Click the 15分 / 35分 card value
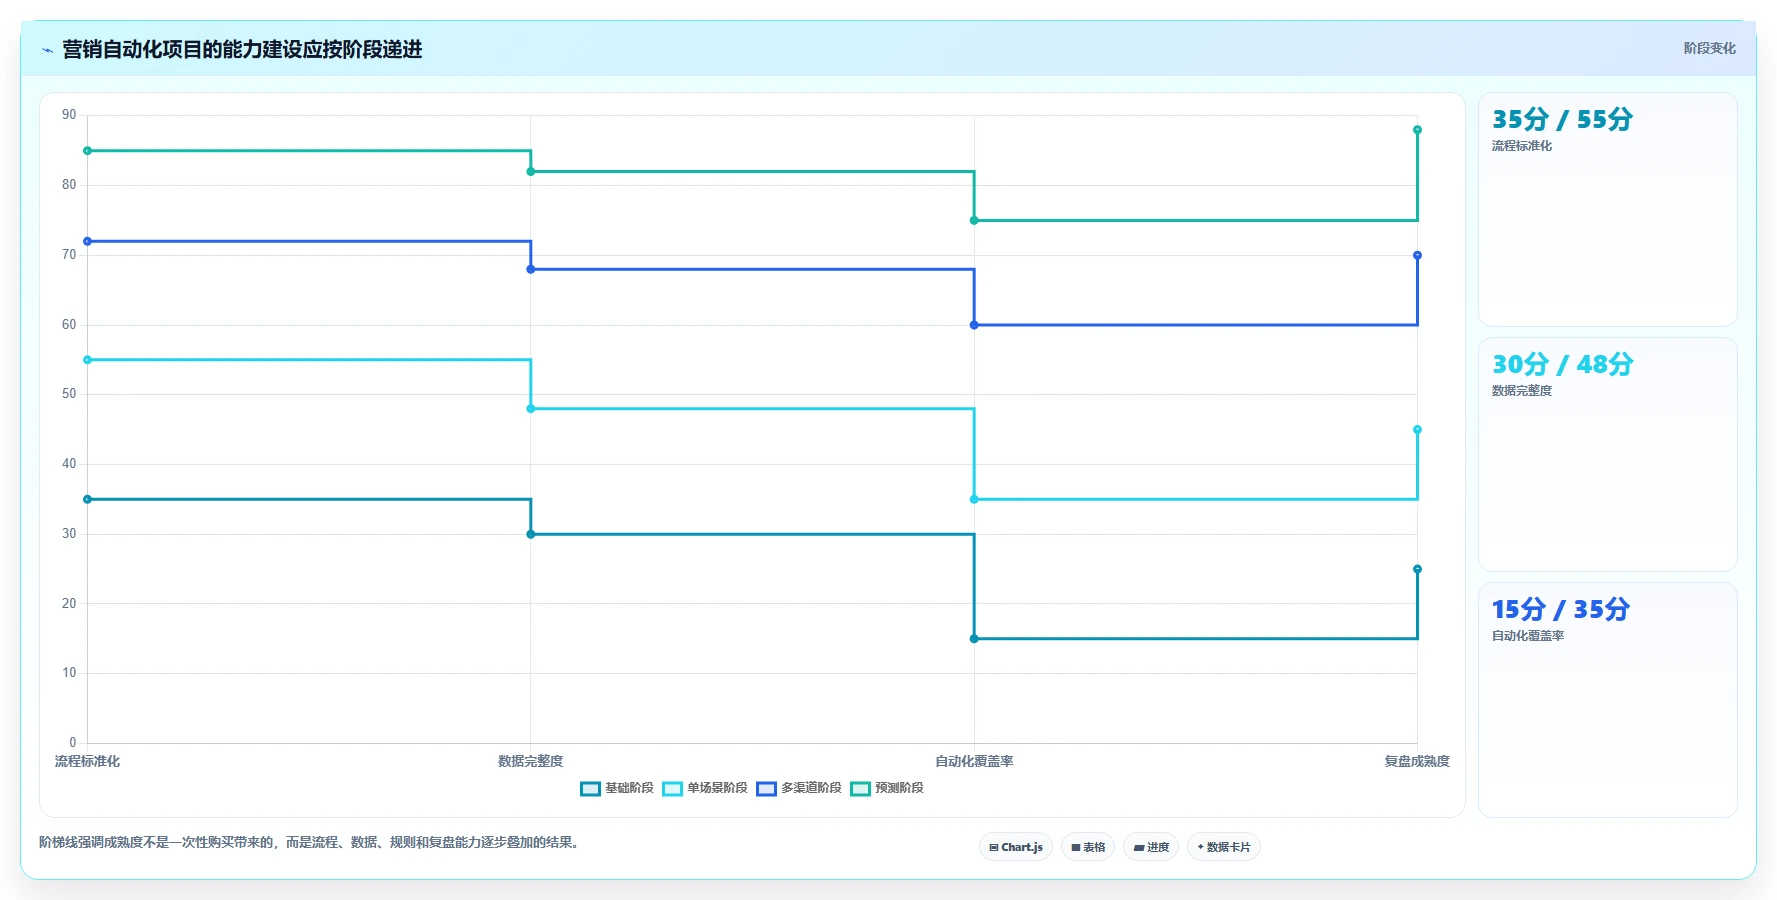Viewport: 1777px width, 900px height. tap(1561, 609)
